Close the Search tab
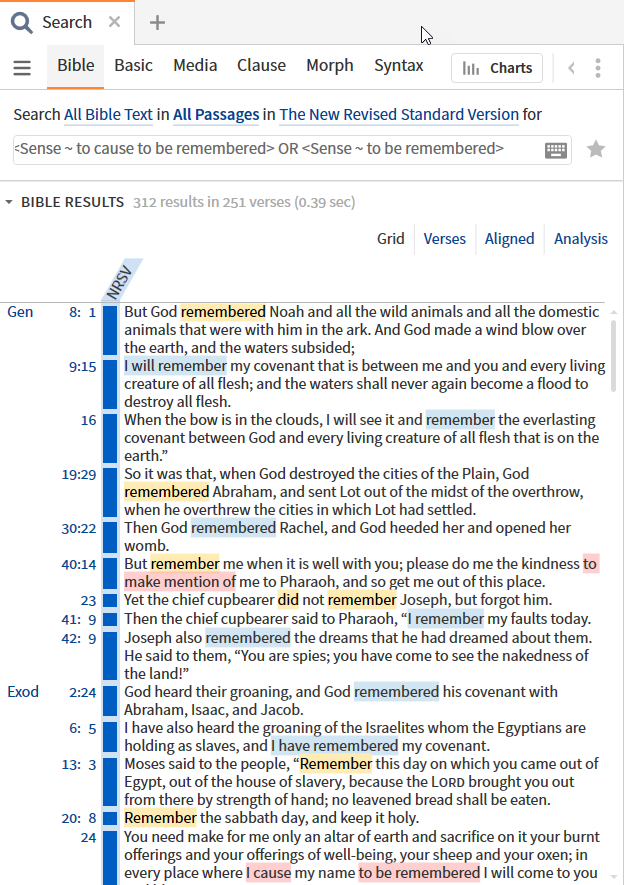The width and height of the screenshot is (624, 885). [115, 22]
